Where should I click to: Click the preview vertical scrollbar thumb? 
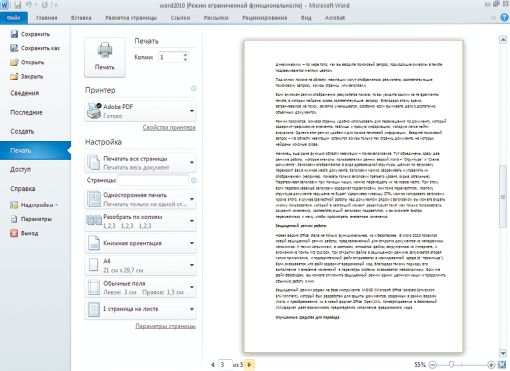pos(503,197)
